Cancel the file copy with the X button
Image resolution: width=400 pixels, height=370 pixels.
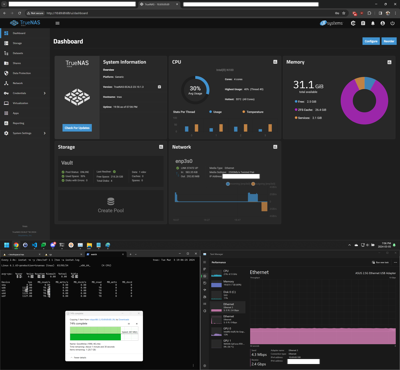point(137,324)
